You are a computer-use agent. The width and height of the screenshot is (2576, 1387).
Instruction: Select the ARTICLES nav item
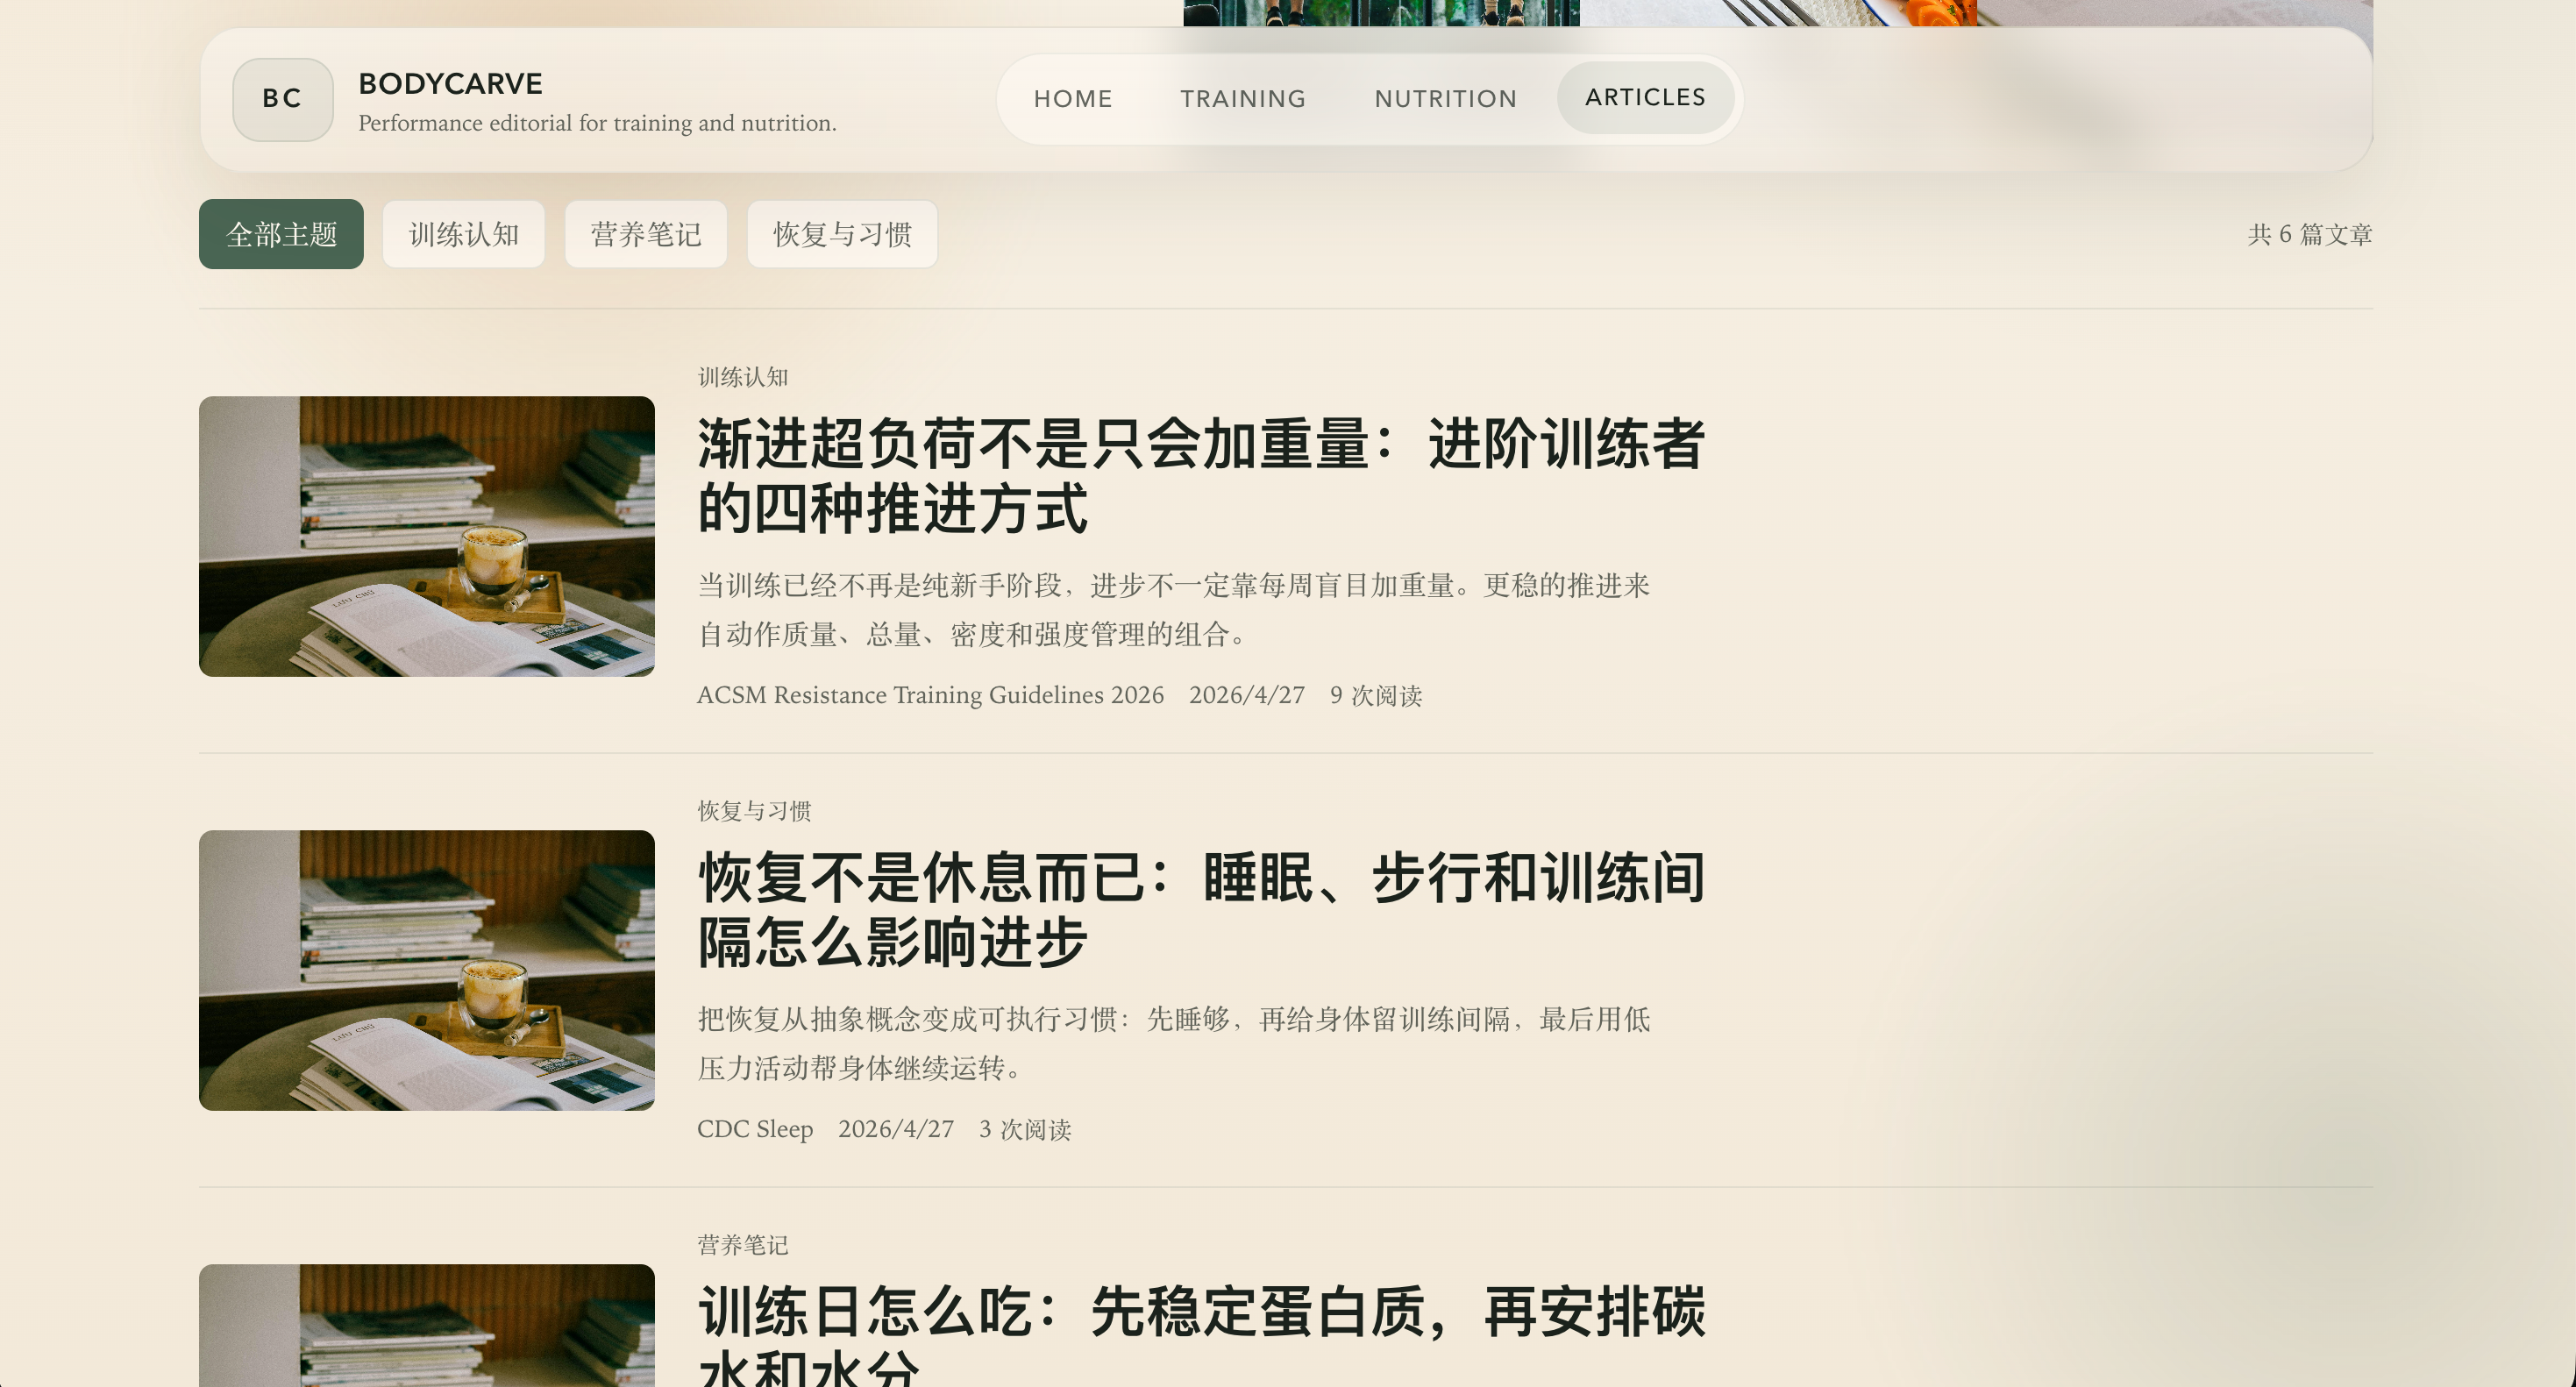pos(1645,97)
